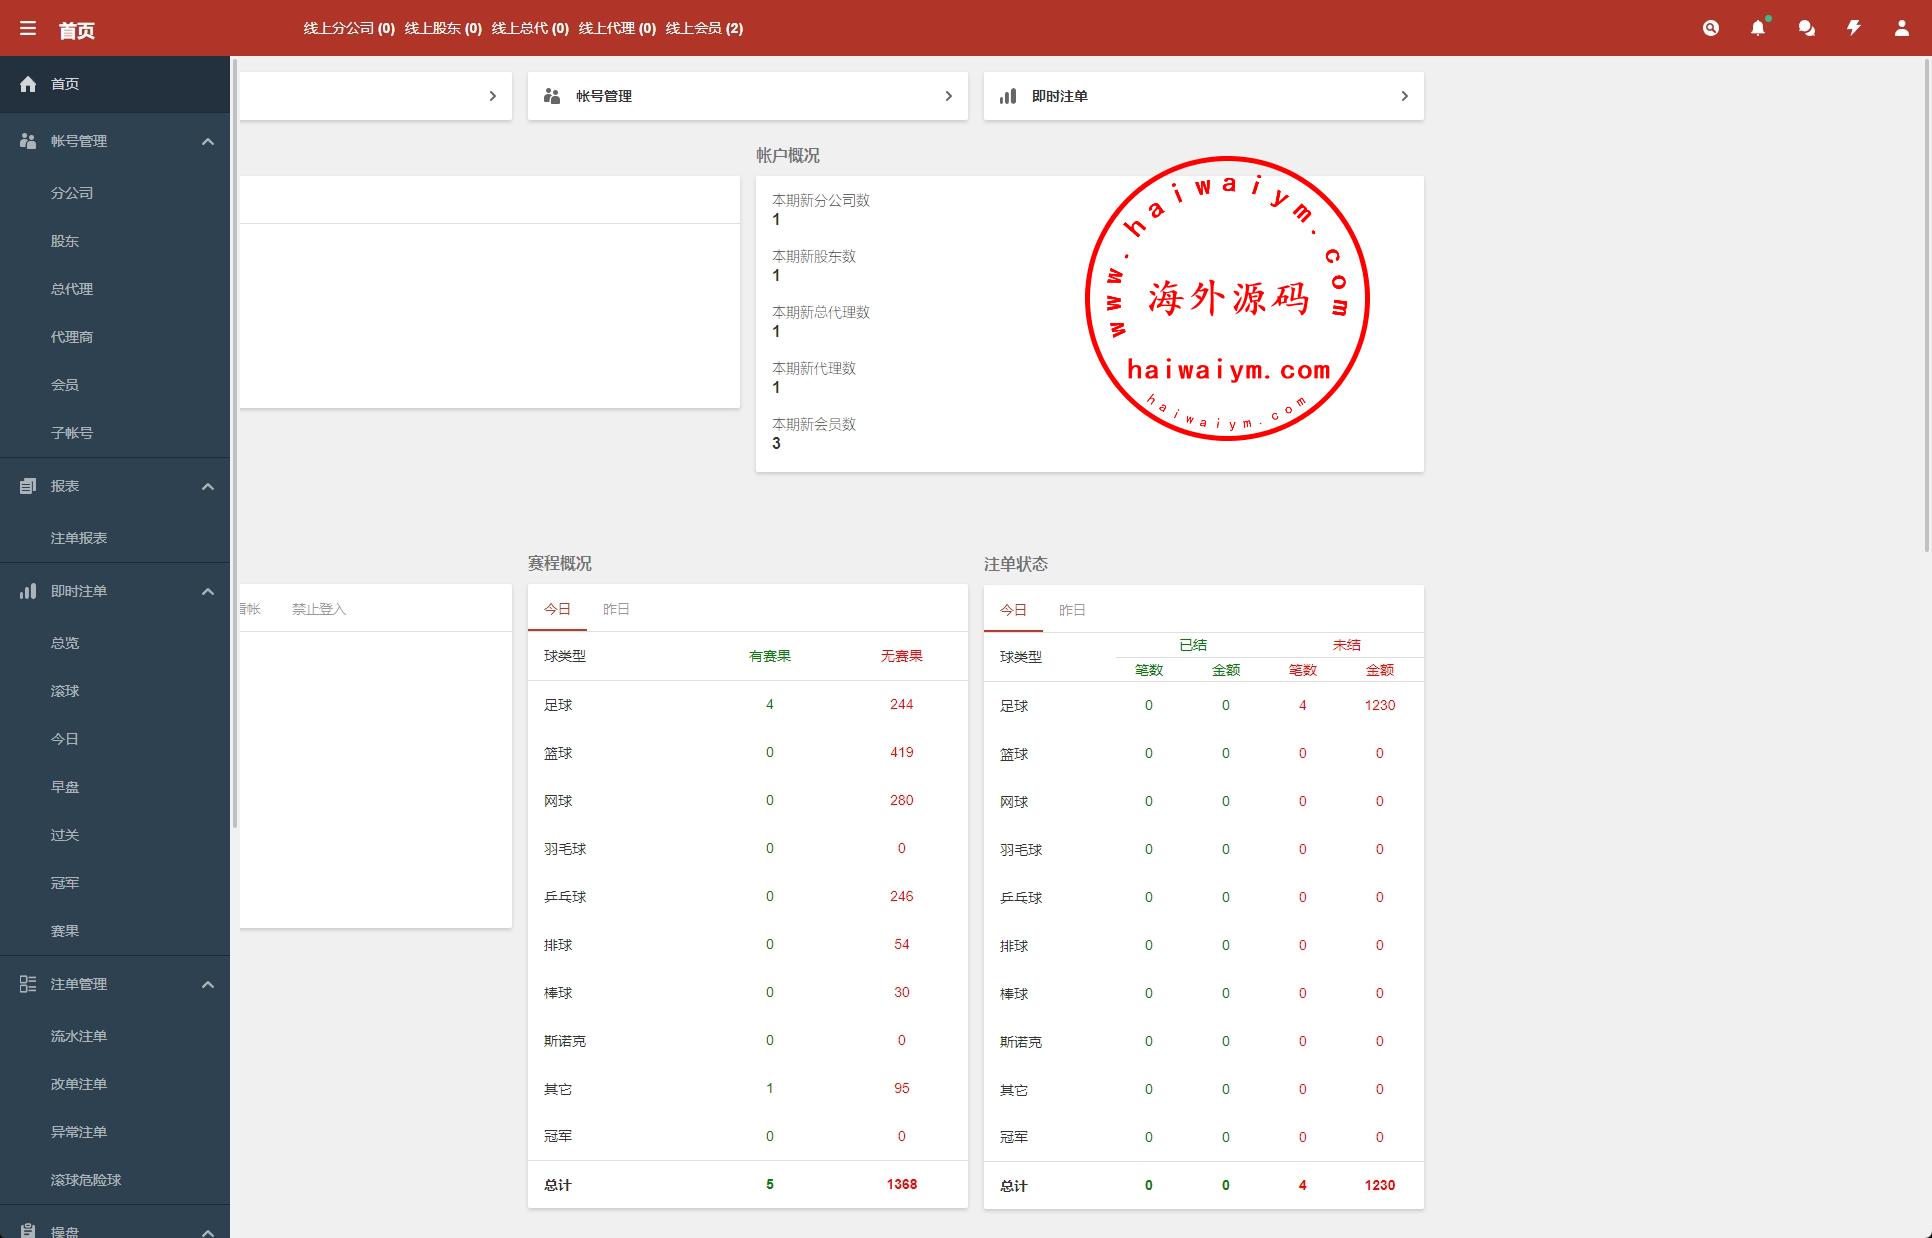
Task: Click the hamburger menu icon
Action: coord(28,29)
